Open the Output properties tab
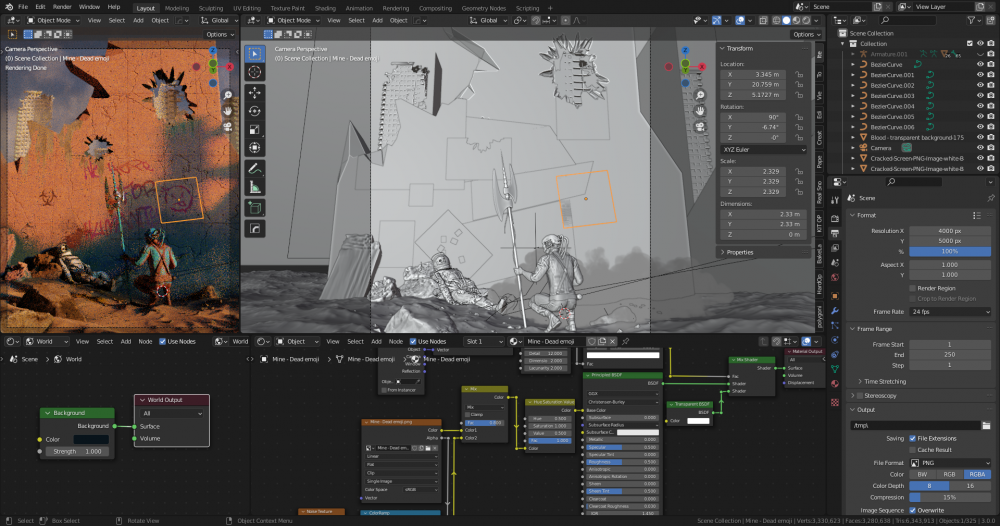This screenshot has width=1000, height=526. [835, 233]
